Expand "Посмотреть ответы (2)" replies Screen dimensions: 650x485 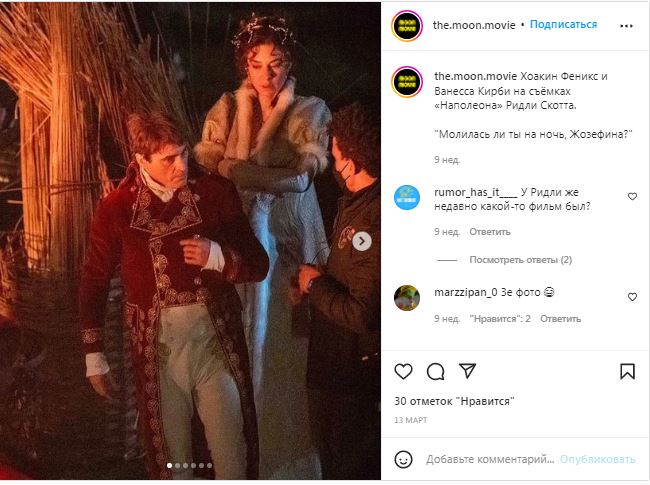(519, 260)
